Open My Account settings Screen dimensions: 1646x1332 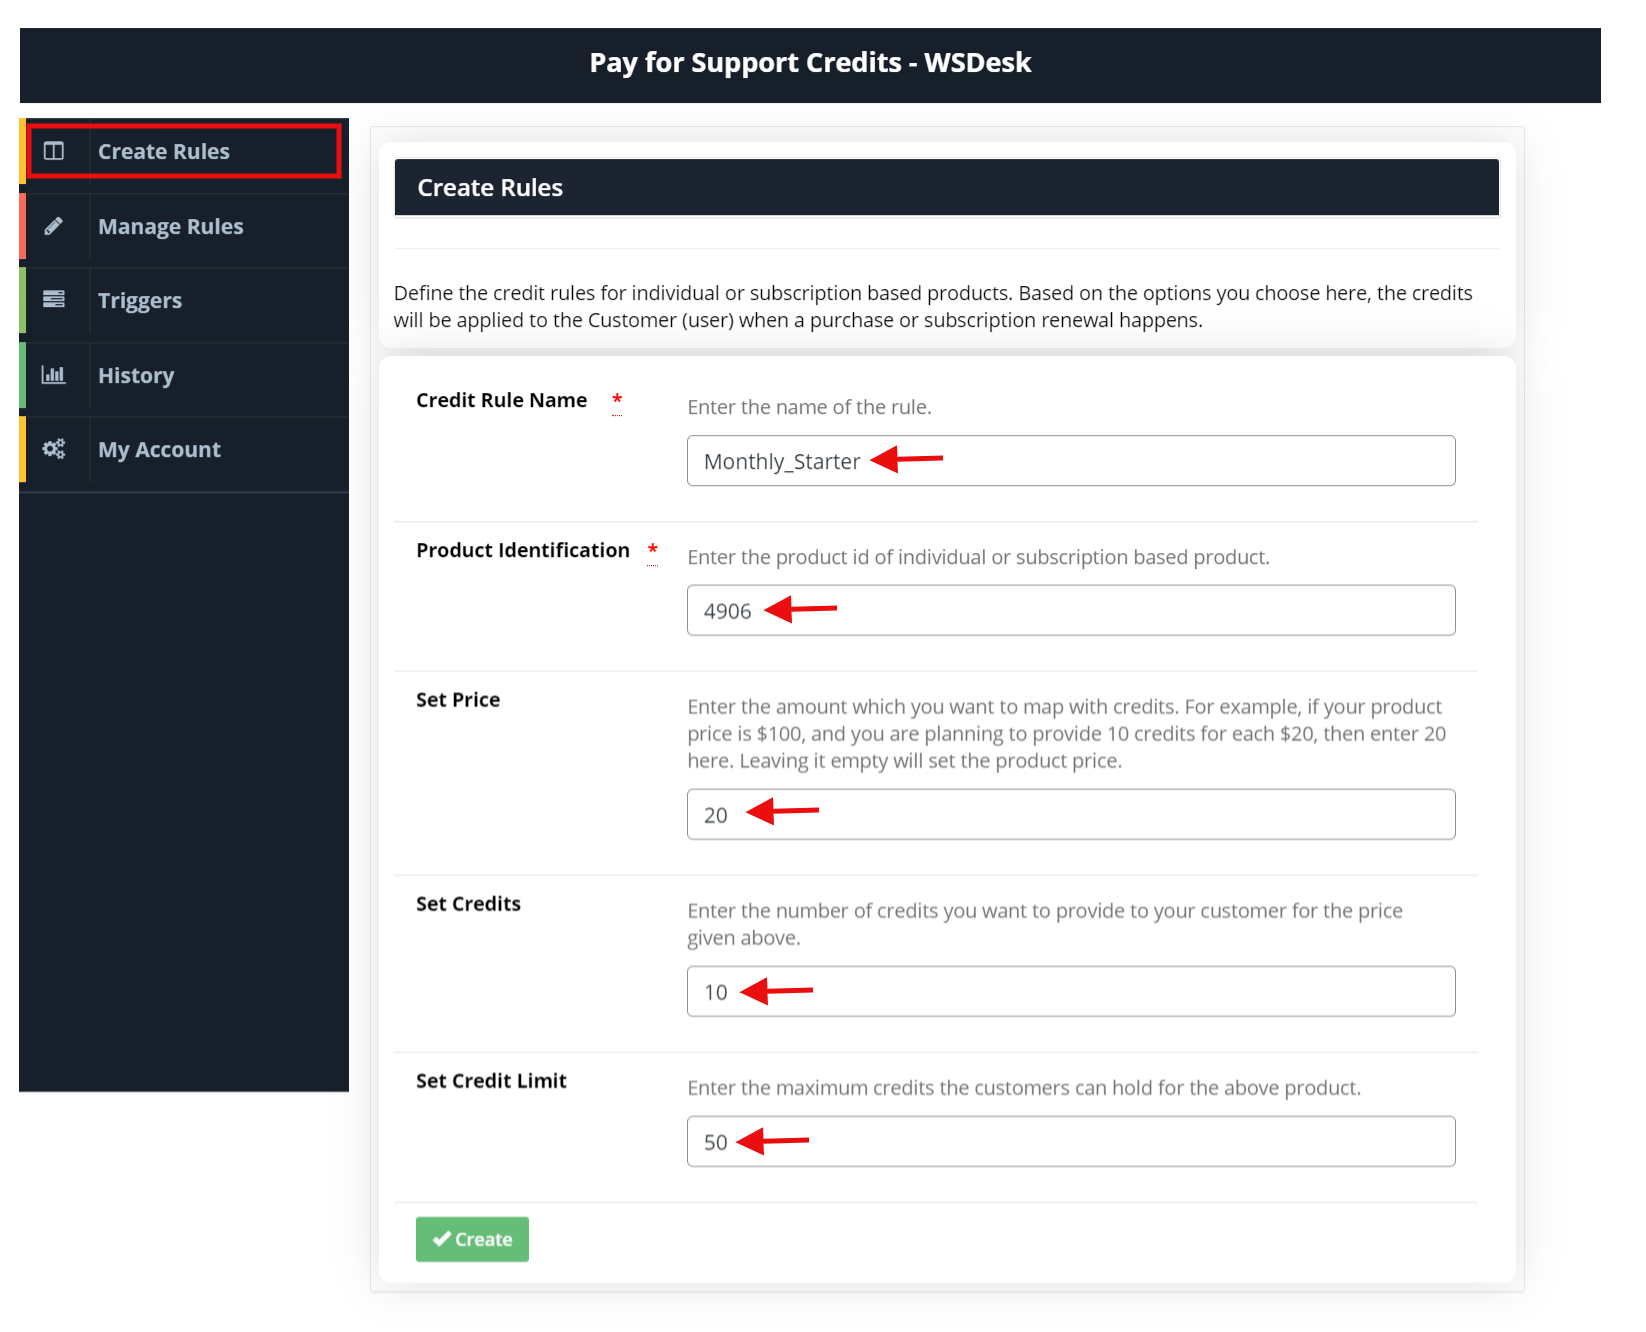pyautogui.click(x=184, y=450)
